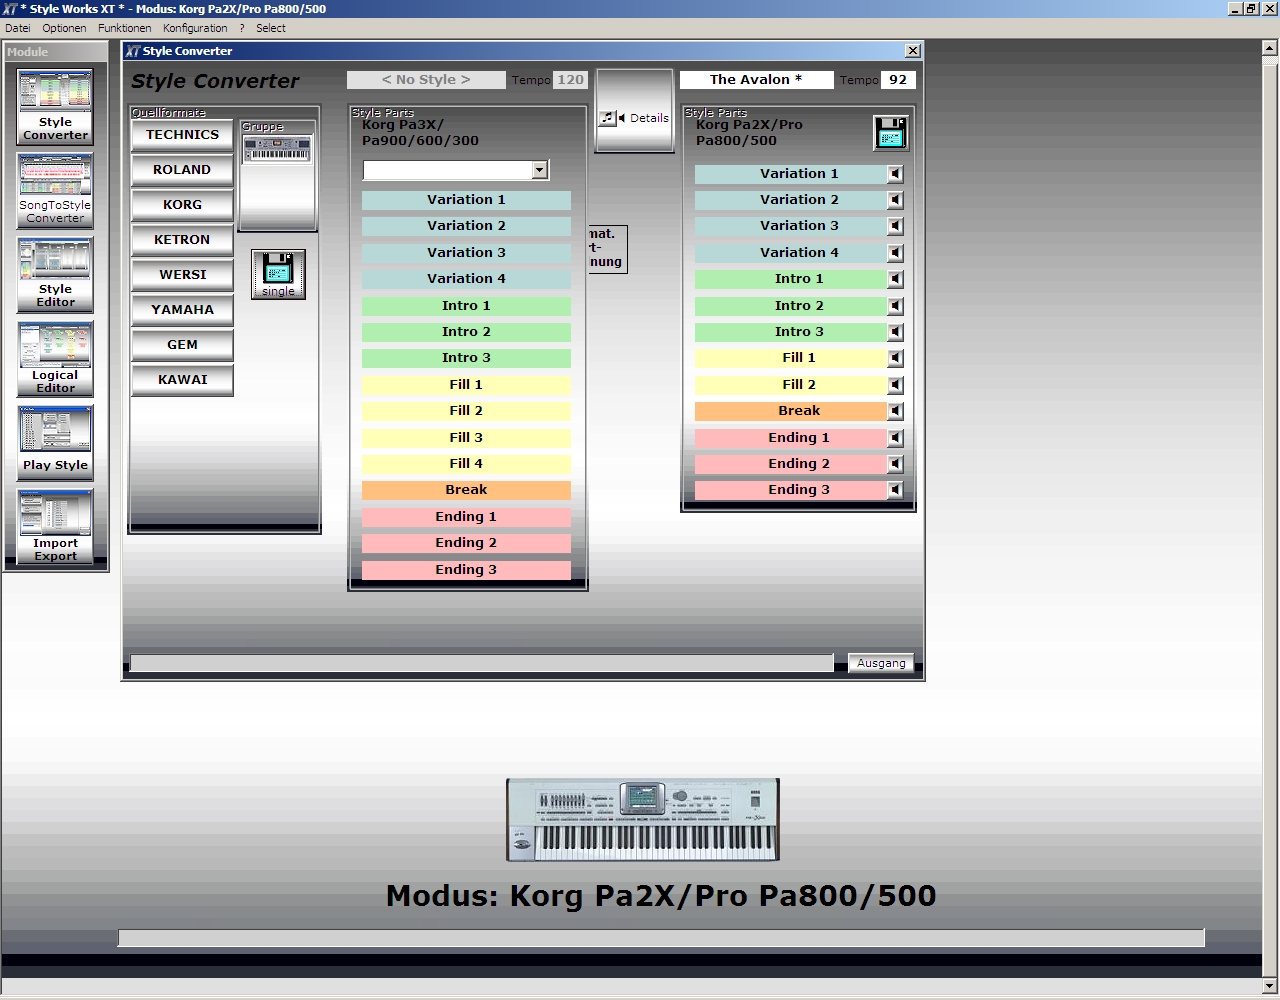Choose YAMAHA source format

(x=182, y=310)
